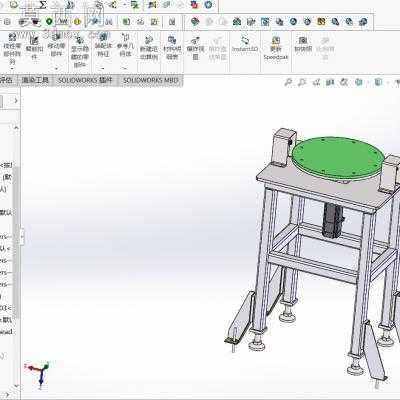Click the green circle toolbar icon
This screenshot has height=400, width=400.
pyautogui.click(x=49, y=22)
